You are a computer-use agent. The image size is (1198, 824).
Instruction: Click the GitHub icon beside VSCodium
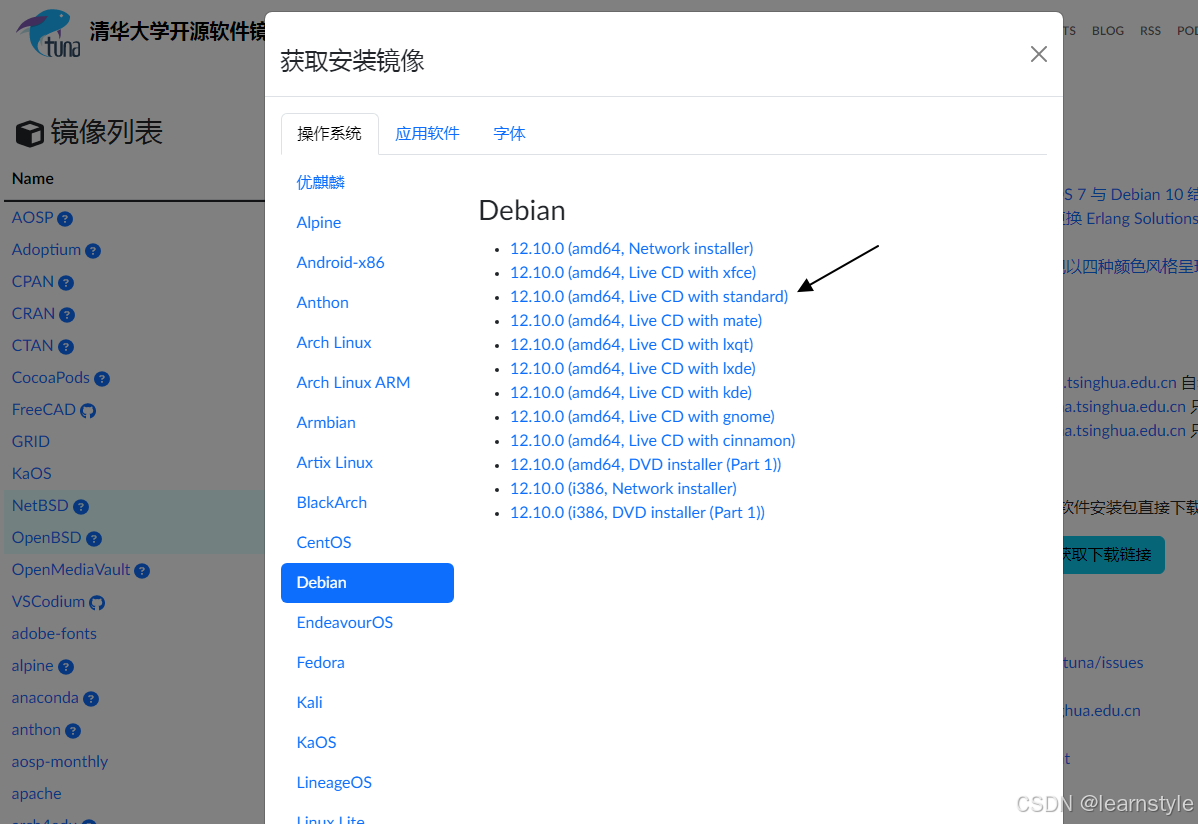click(97, 603)
